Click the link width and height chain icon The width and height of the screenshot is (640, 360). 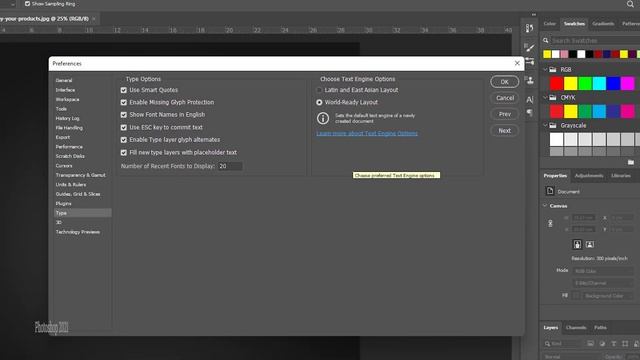click(x=550, y=224)
